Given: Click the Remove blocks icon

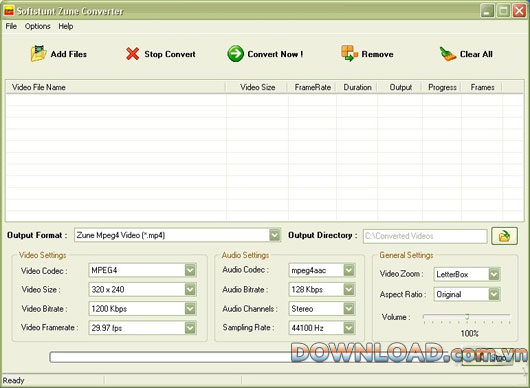Looking at the screenshot, I should pyautogui.click(x=349, y=53).
